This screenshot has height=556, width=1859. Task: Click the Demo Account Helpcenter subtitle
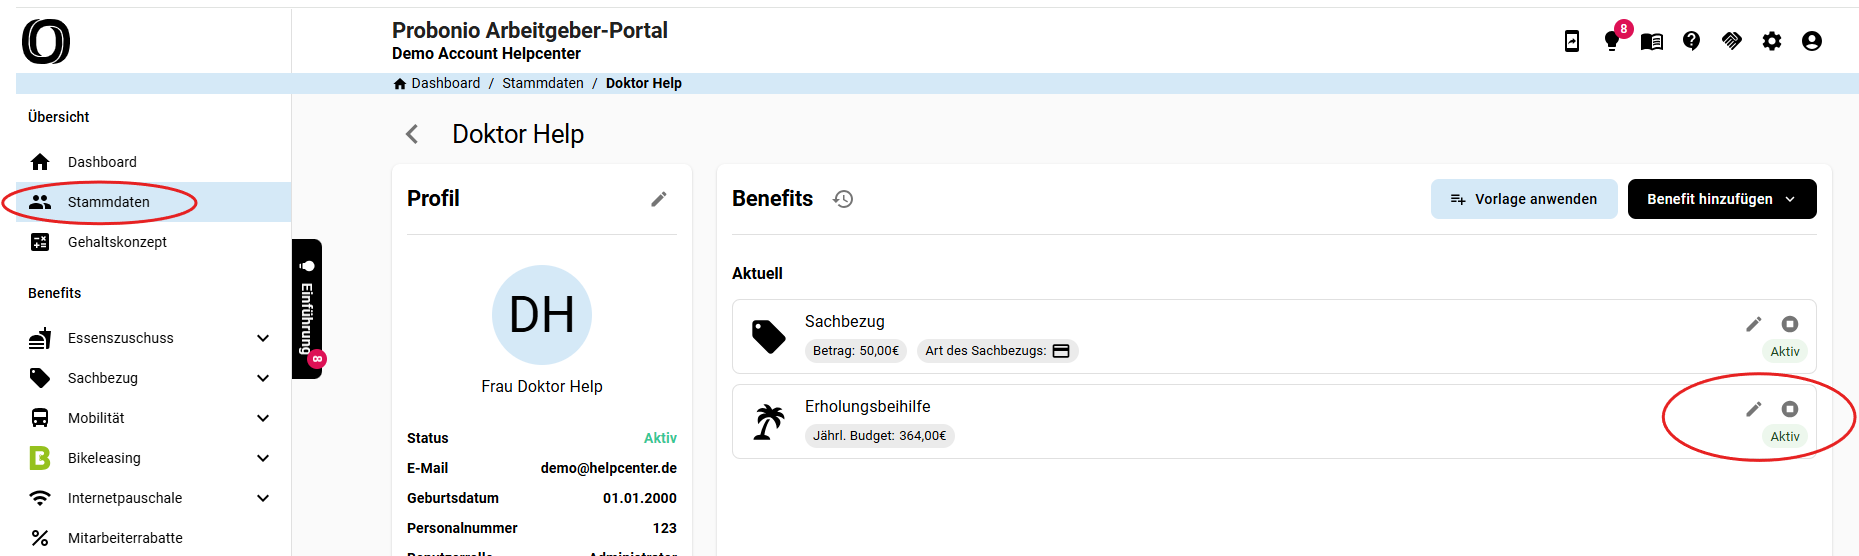pyautogui.click(x=486, y=54)
